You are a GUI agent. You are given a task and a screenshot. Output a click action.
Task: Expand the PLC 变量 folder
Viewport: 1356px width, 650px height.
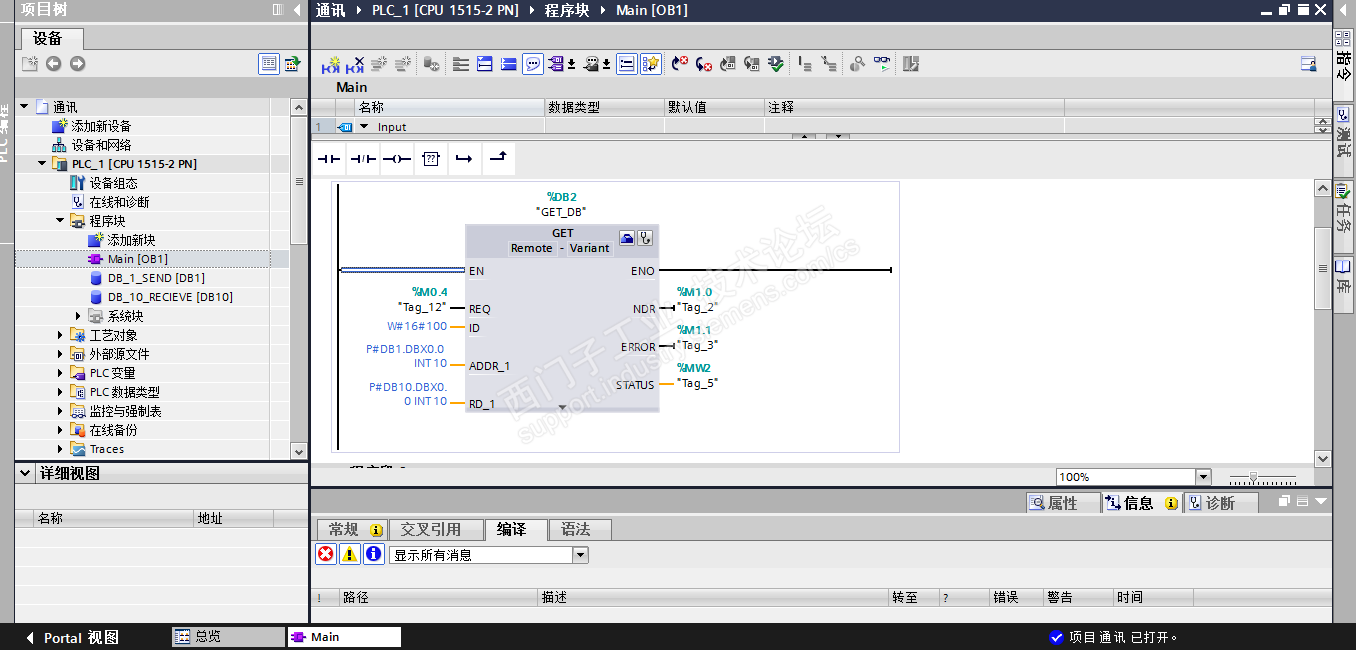(60, 373)
